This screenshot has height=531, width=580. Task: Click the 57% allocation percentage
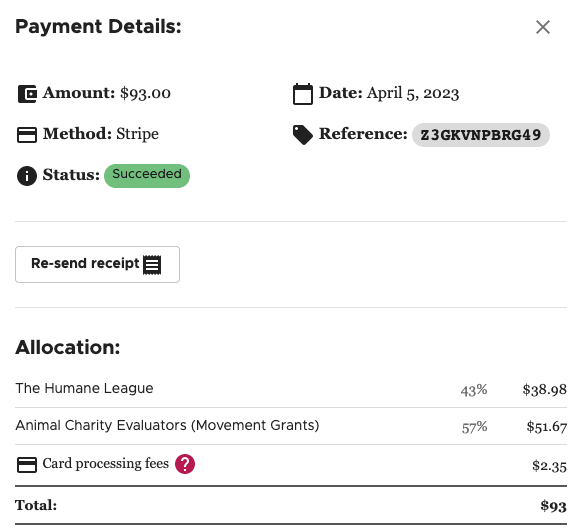474,427
